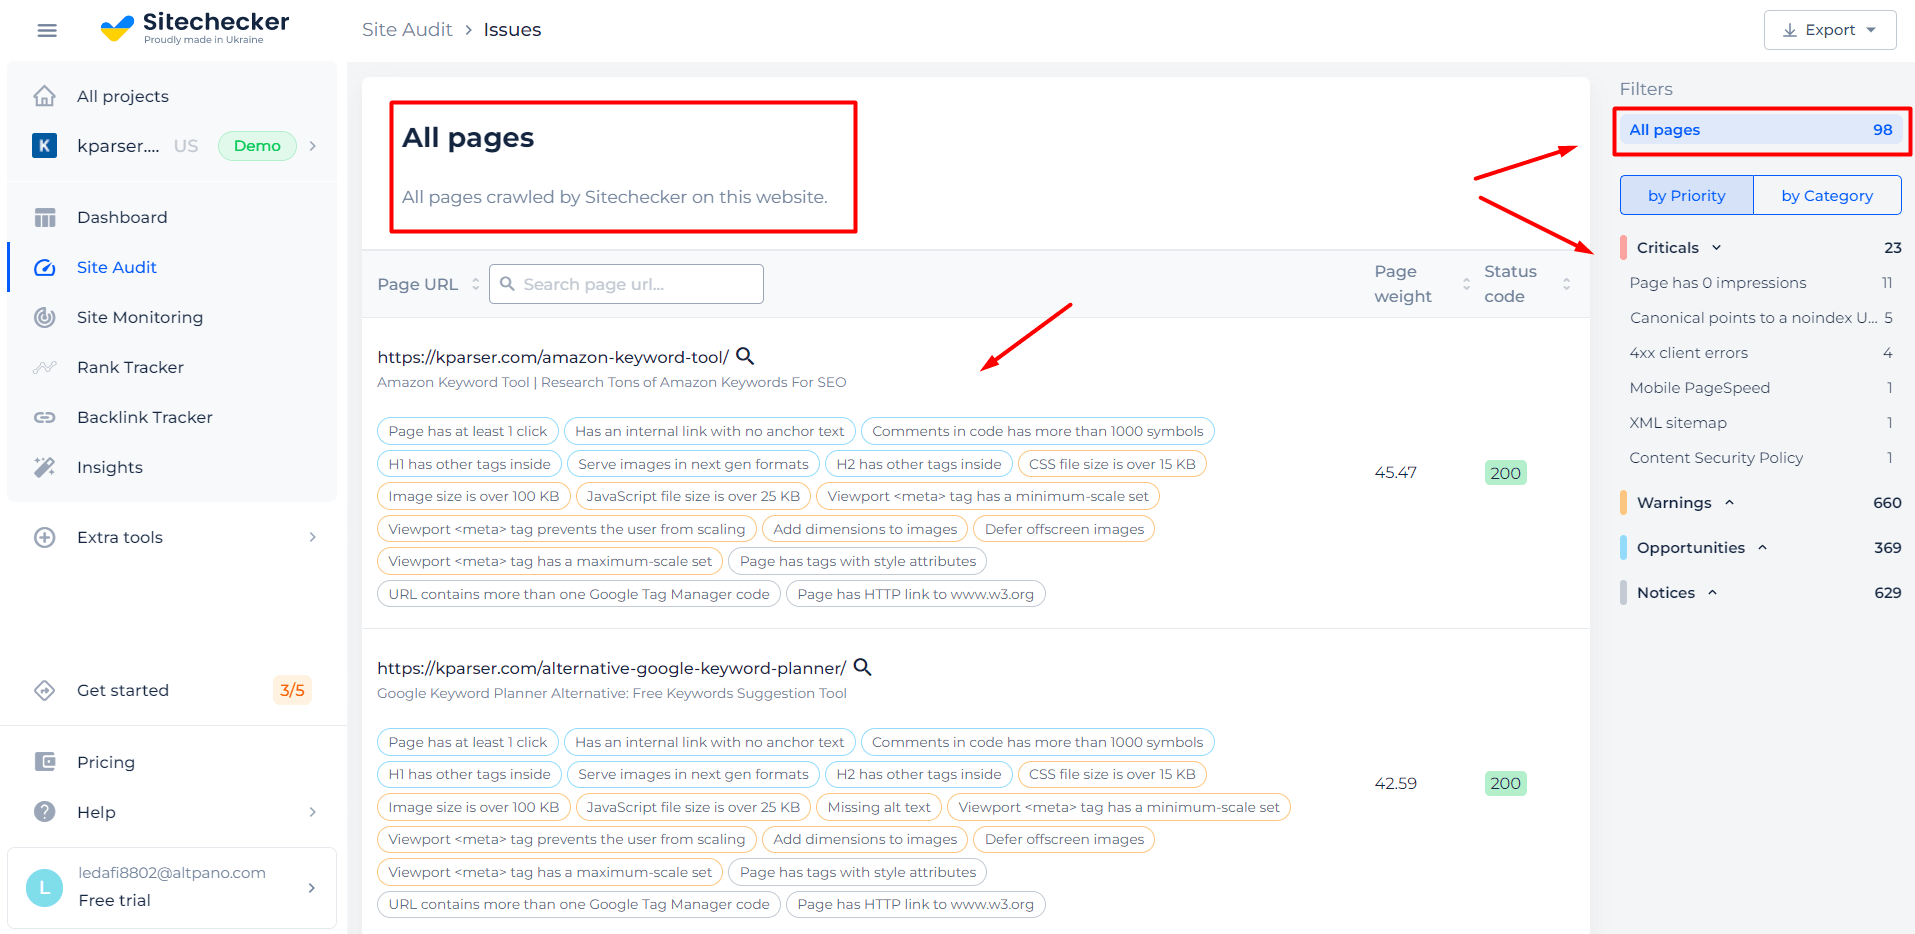Viewport: 1915px width, 934px height.
Task: Switch to by Category tab
Action: point(1827,195)
